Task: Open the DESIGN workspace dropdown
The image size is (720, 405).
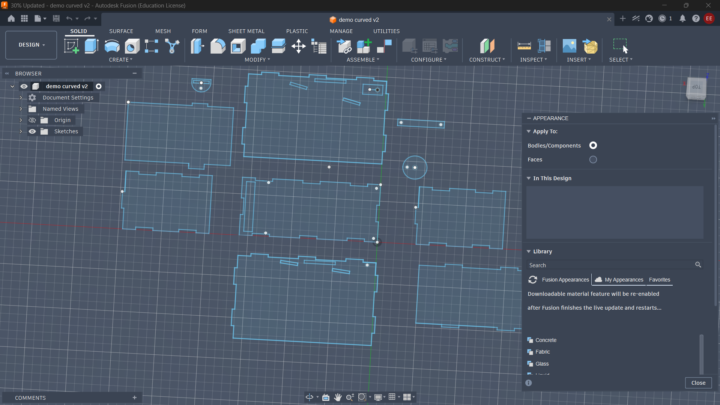Action: [x=31, y=45]
